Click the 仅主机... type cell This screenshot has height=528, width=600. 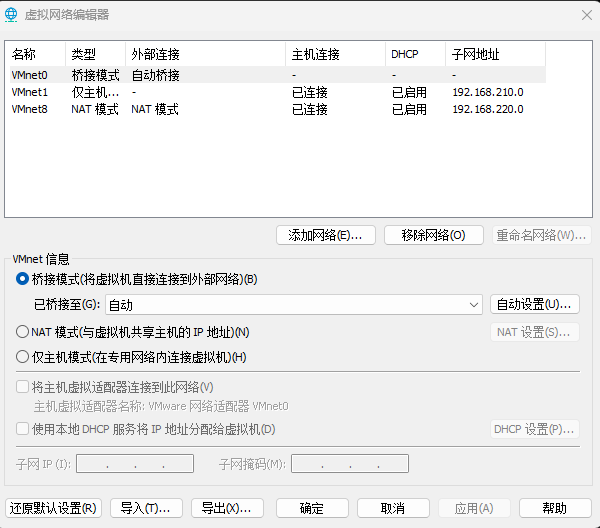(x=95, y=92)
